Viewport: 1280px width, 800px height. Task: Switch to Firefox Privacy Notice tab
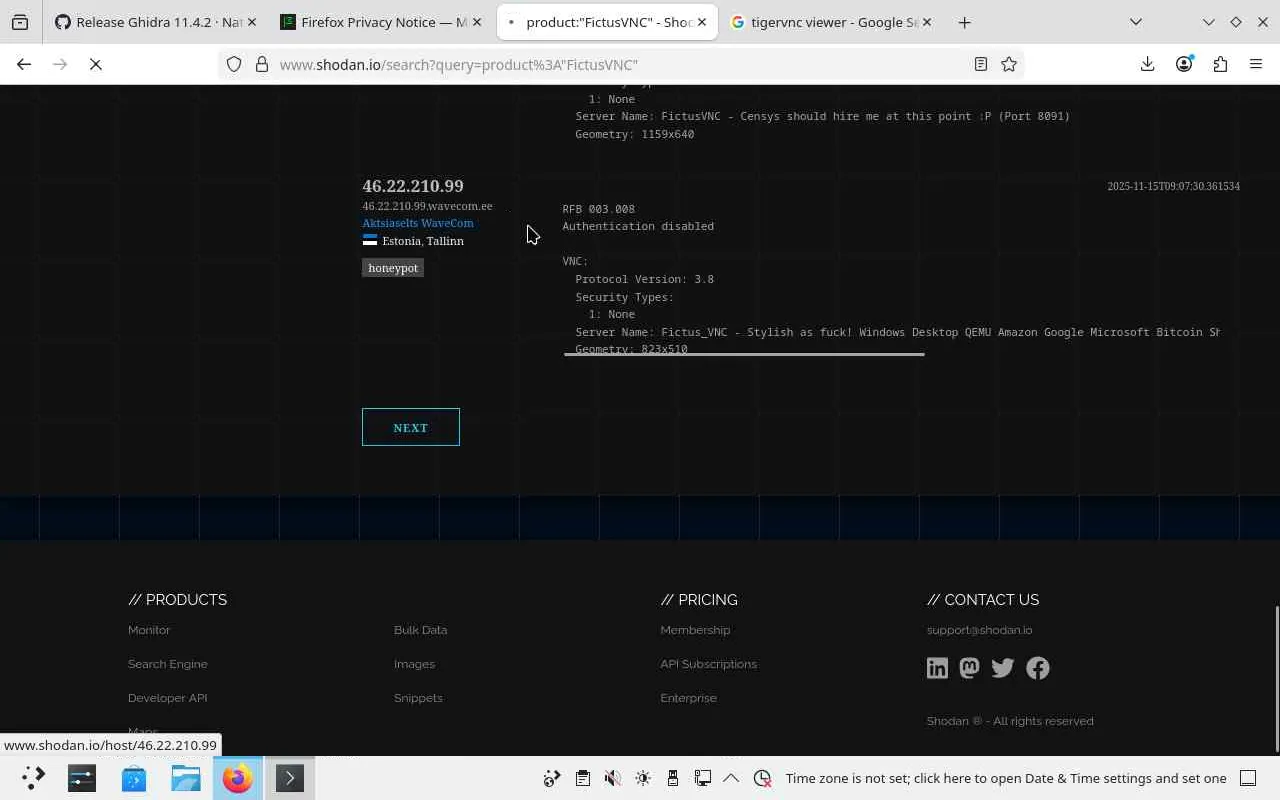[x=381, y=22]
